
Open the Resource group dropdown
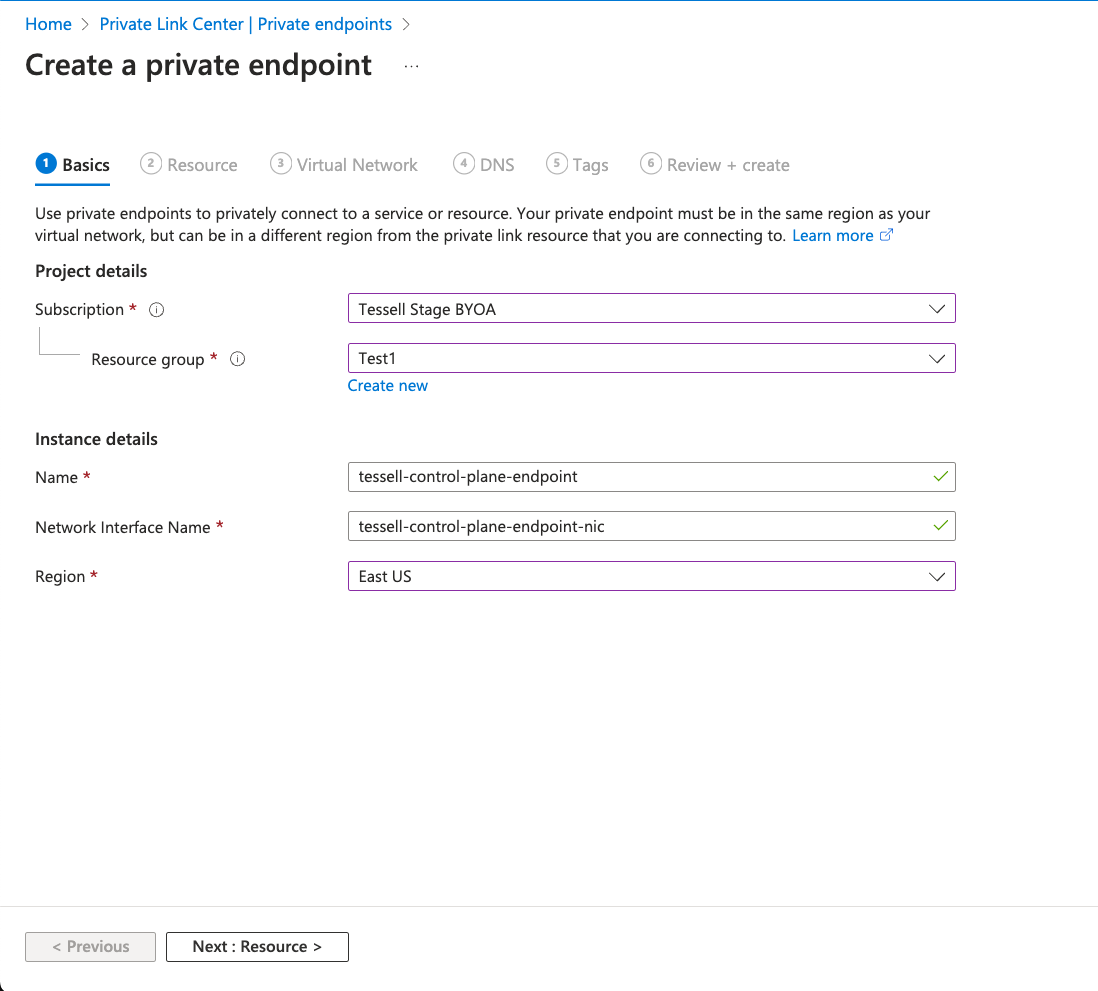[x=651, y=358]
